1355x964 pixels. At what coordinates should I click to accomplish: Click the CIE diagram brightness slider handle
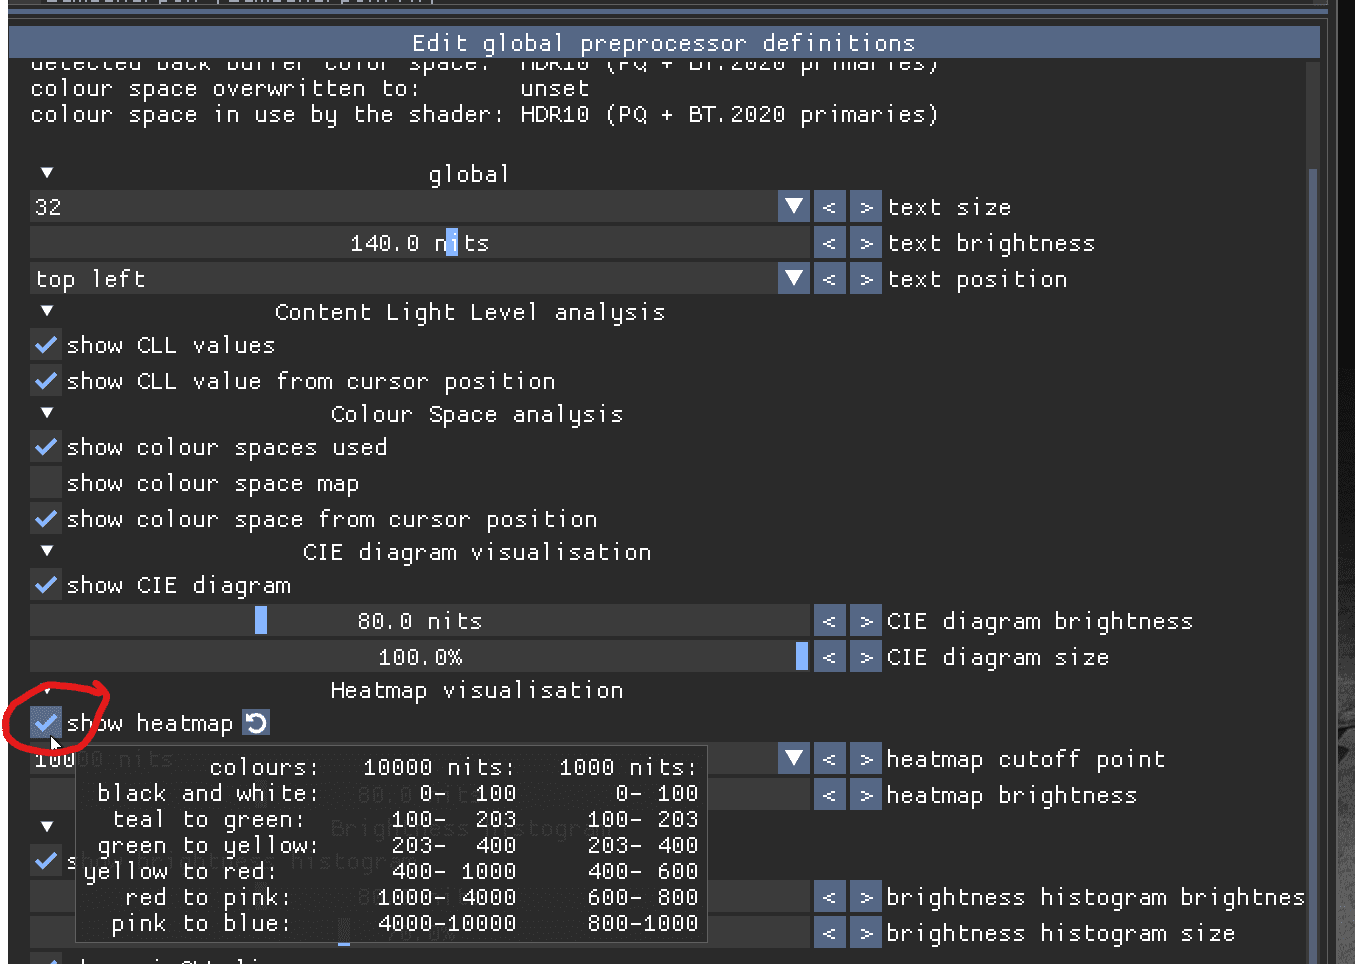[261, 621]
